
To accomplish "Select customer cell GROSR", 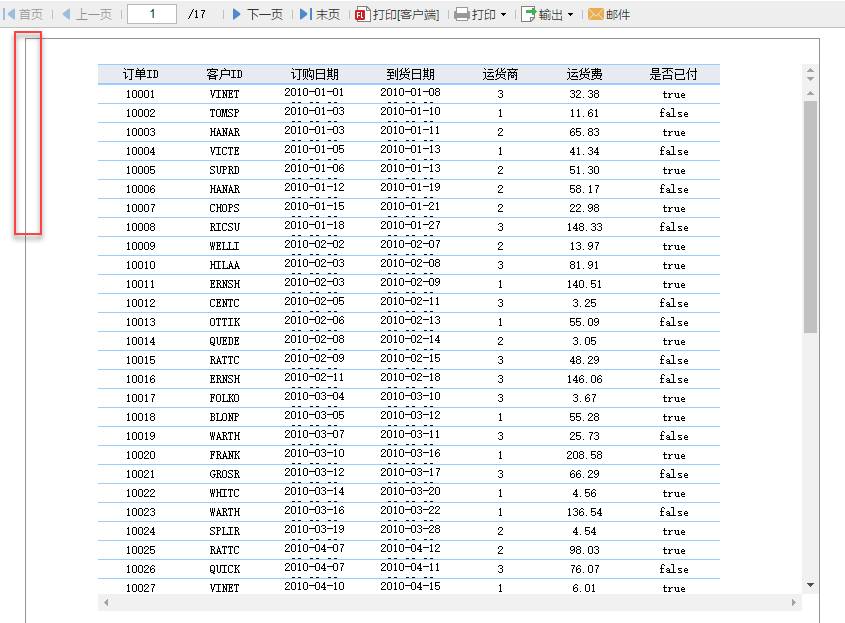I will [x=224, y=474].
